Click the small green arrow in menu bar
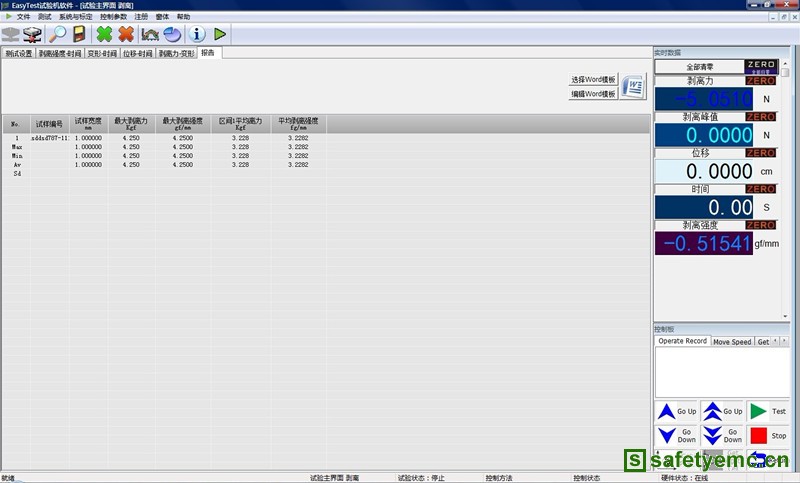The width and height of the screenshot is (800, 483). (8, 16)
